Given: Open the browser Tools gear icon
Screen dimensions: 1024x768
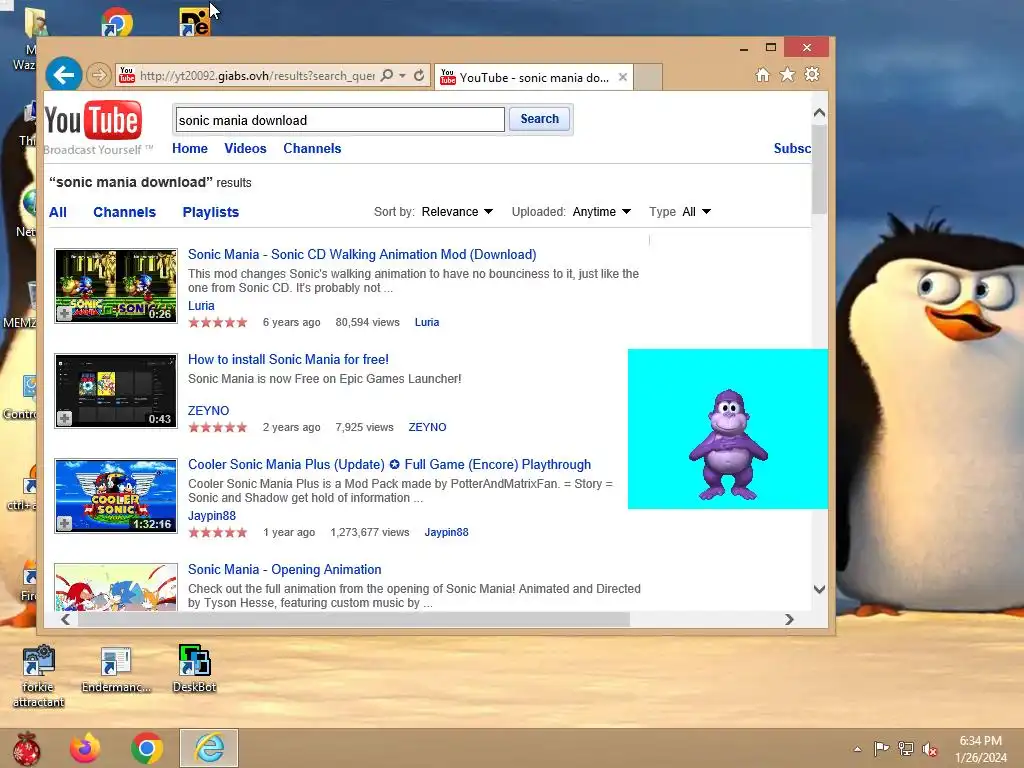Looking at the screenshot, I should pos(812,74).
